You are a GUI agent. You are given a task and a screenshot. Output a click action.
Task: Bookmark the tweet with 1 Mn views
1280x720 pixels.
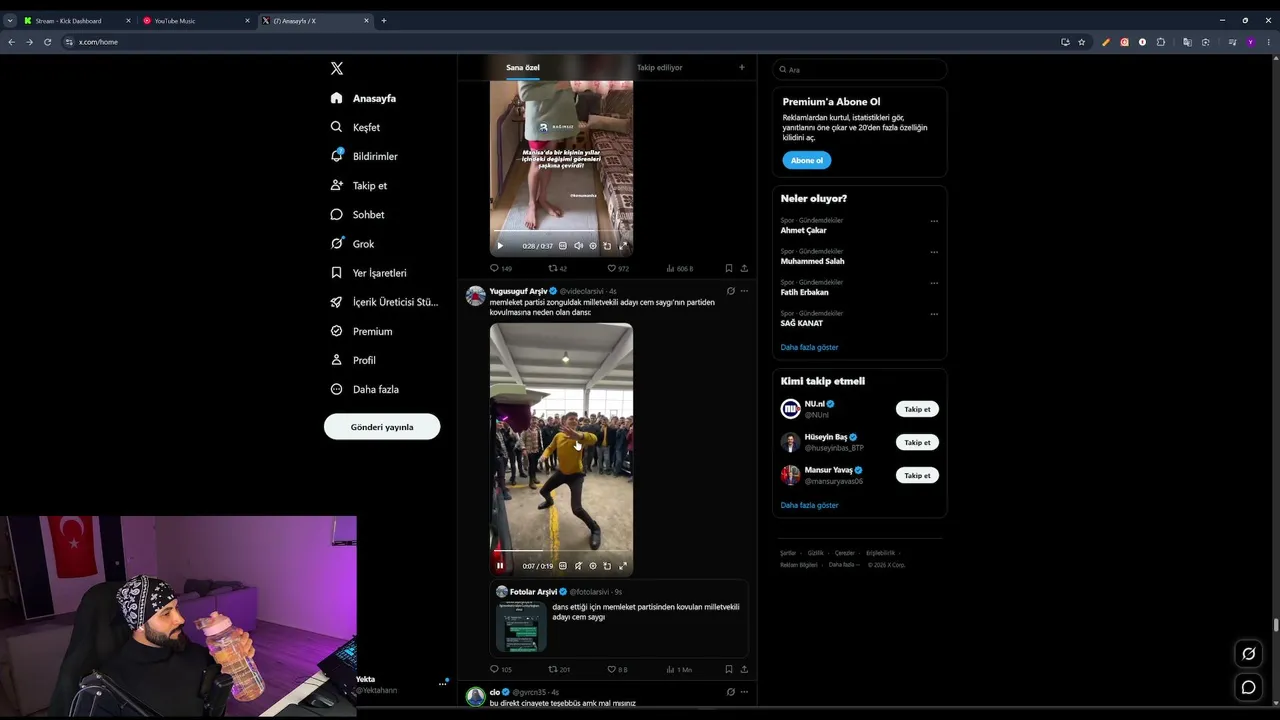pos(729,669)
